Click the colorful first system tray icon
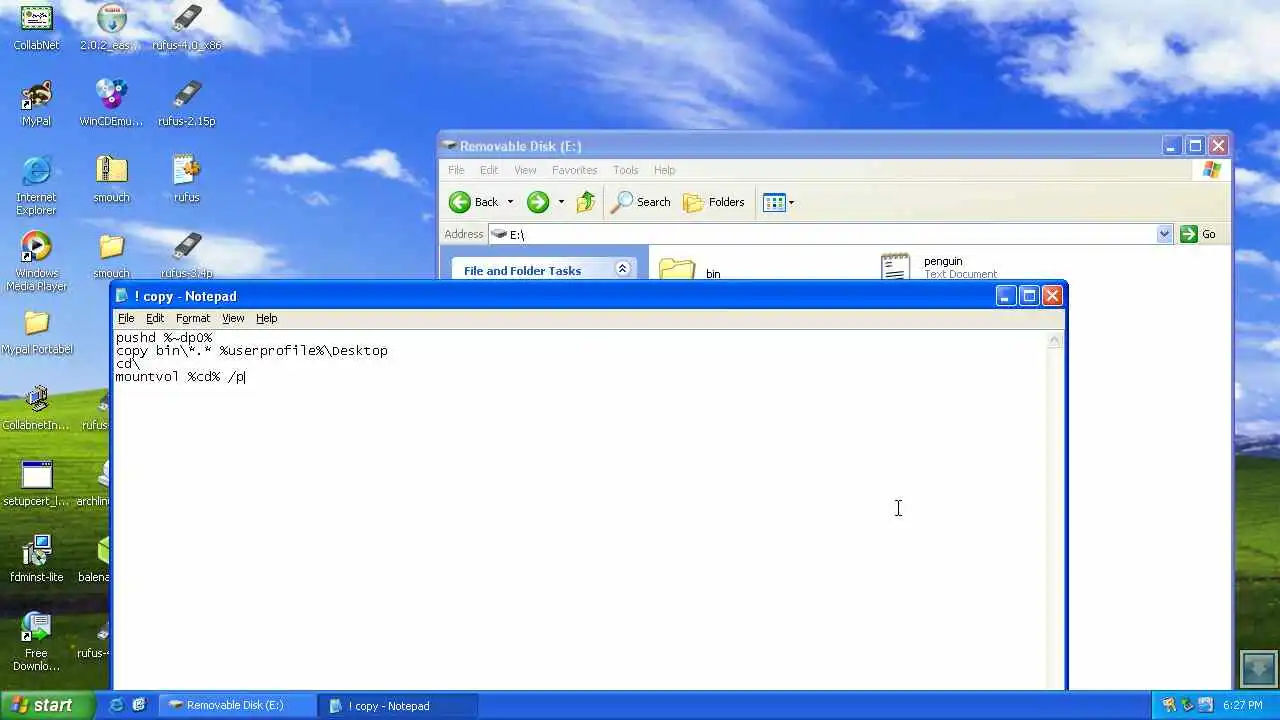 1168,705
